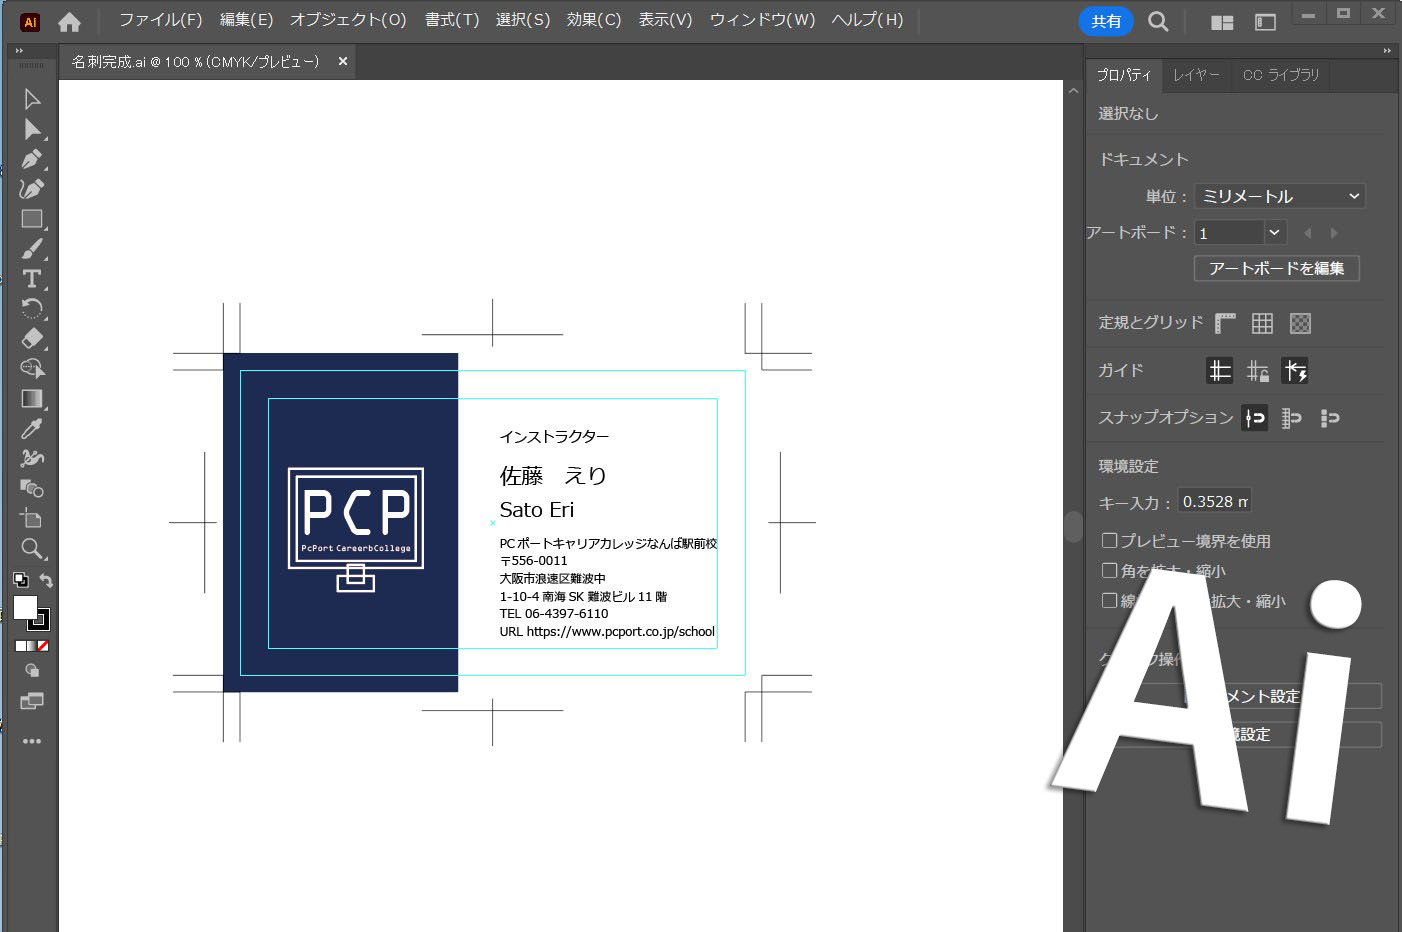This screenshot has height=932, width=1402.
Task: Change the screen mode
Action: pyautogui.click(x=32, y=702)
